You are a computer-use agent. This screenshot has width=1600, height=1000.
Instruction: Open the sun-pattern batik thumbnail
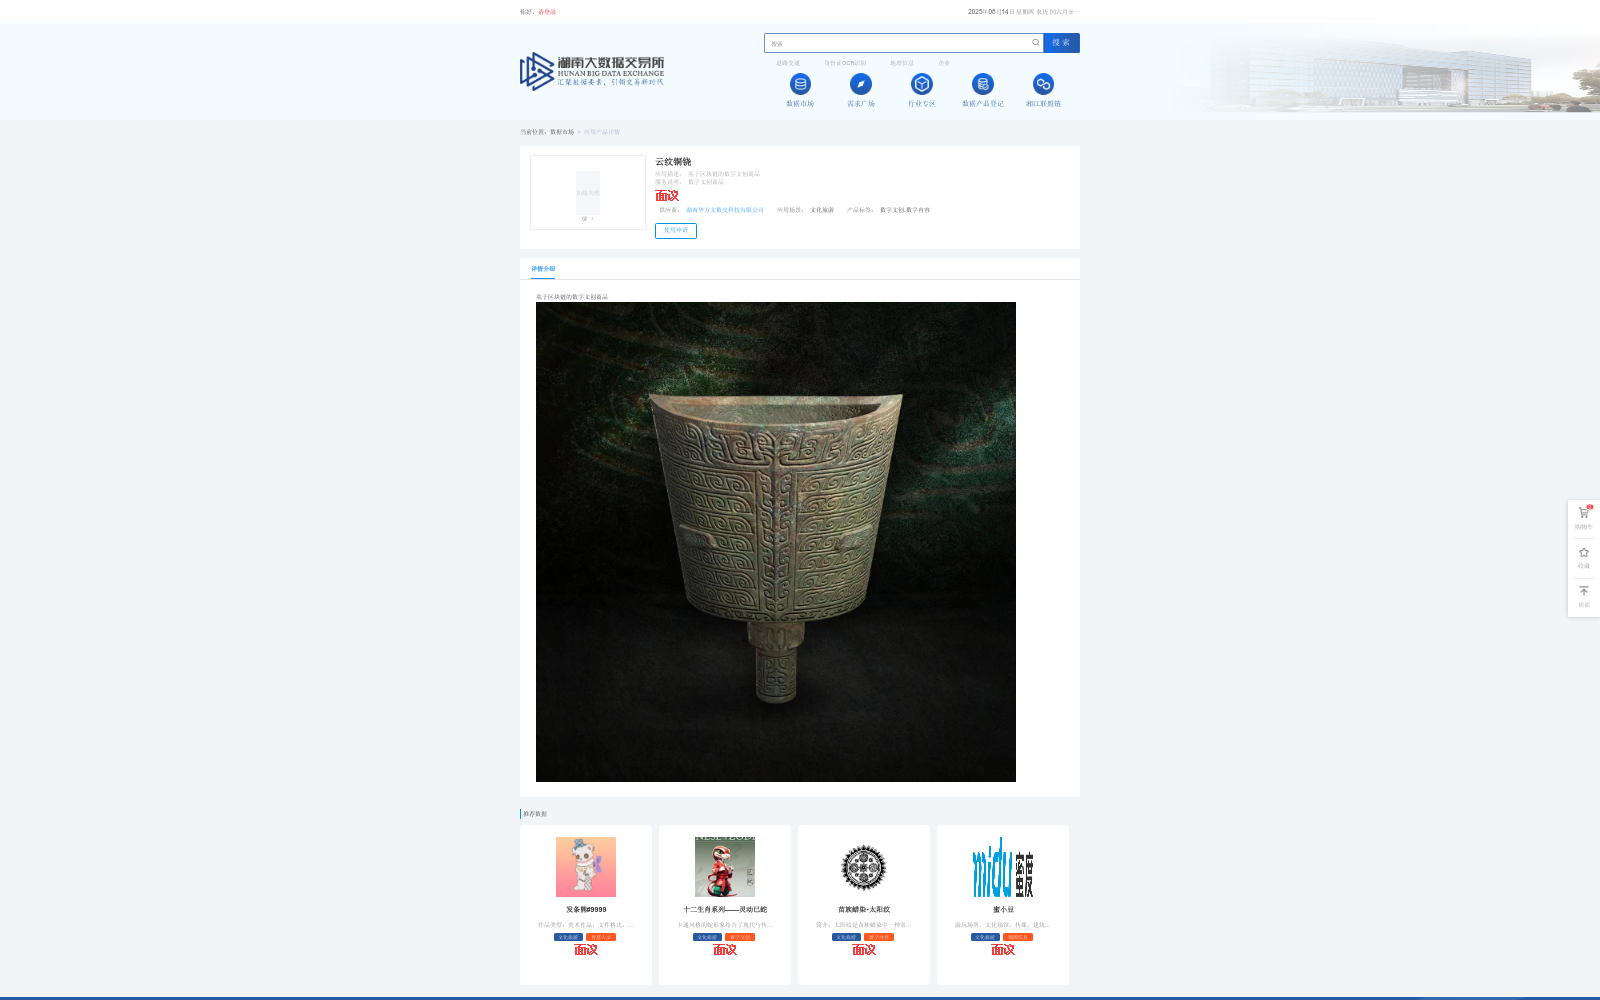point(864,867)
